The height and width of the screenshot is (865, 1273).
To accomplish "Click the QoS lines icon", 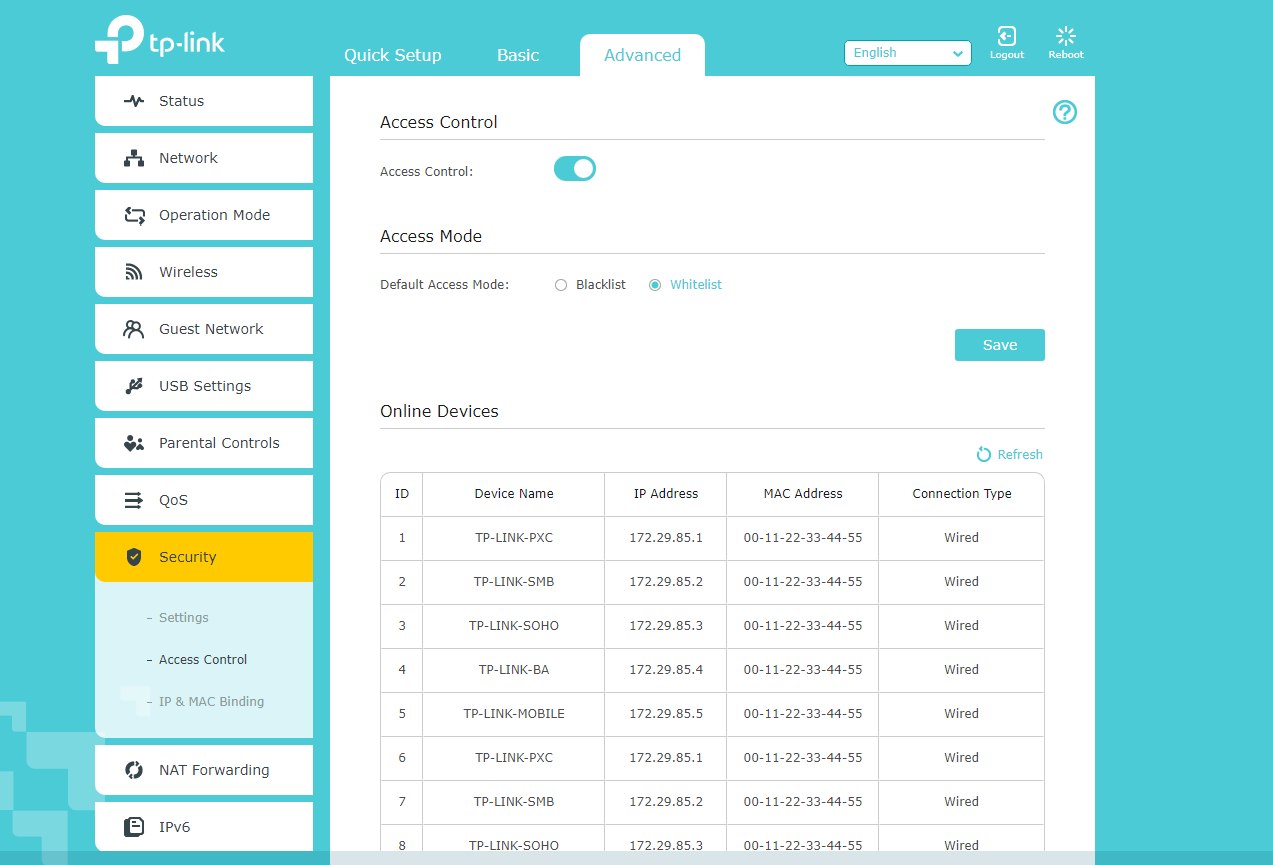I will click(x=134, y=500).
